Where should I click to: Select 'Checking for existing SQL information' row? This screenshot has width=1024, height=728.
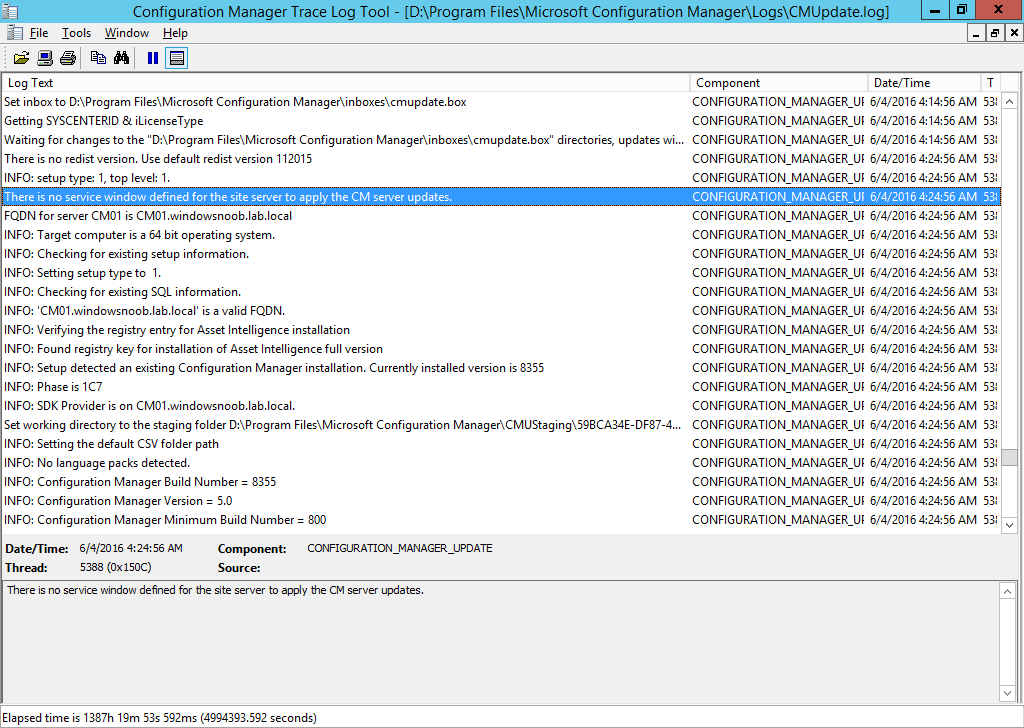(502, 292)
